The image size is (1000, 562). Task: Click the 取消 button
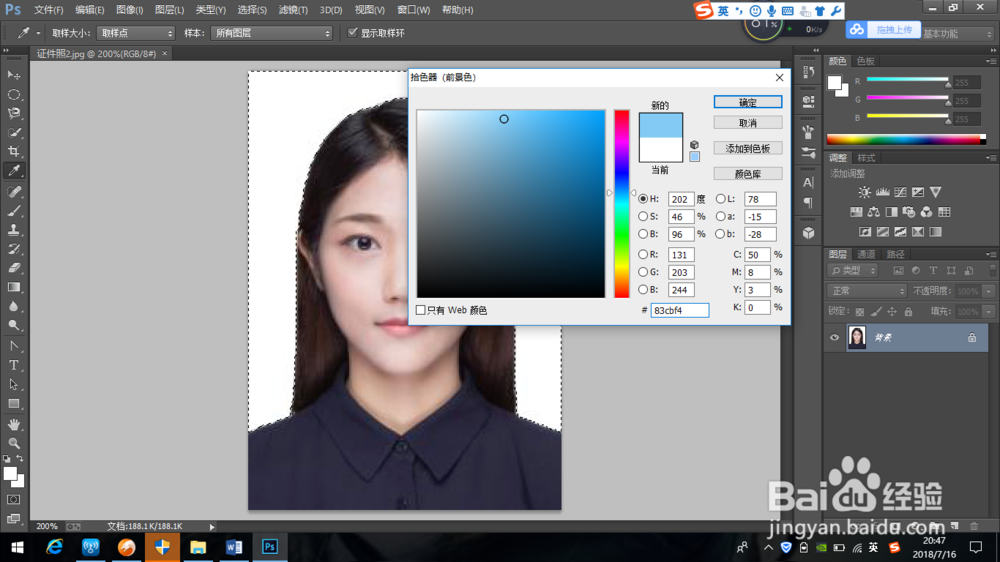747,122
